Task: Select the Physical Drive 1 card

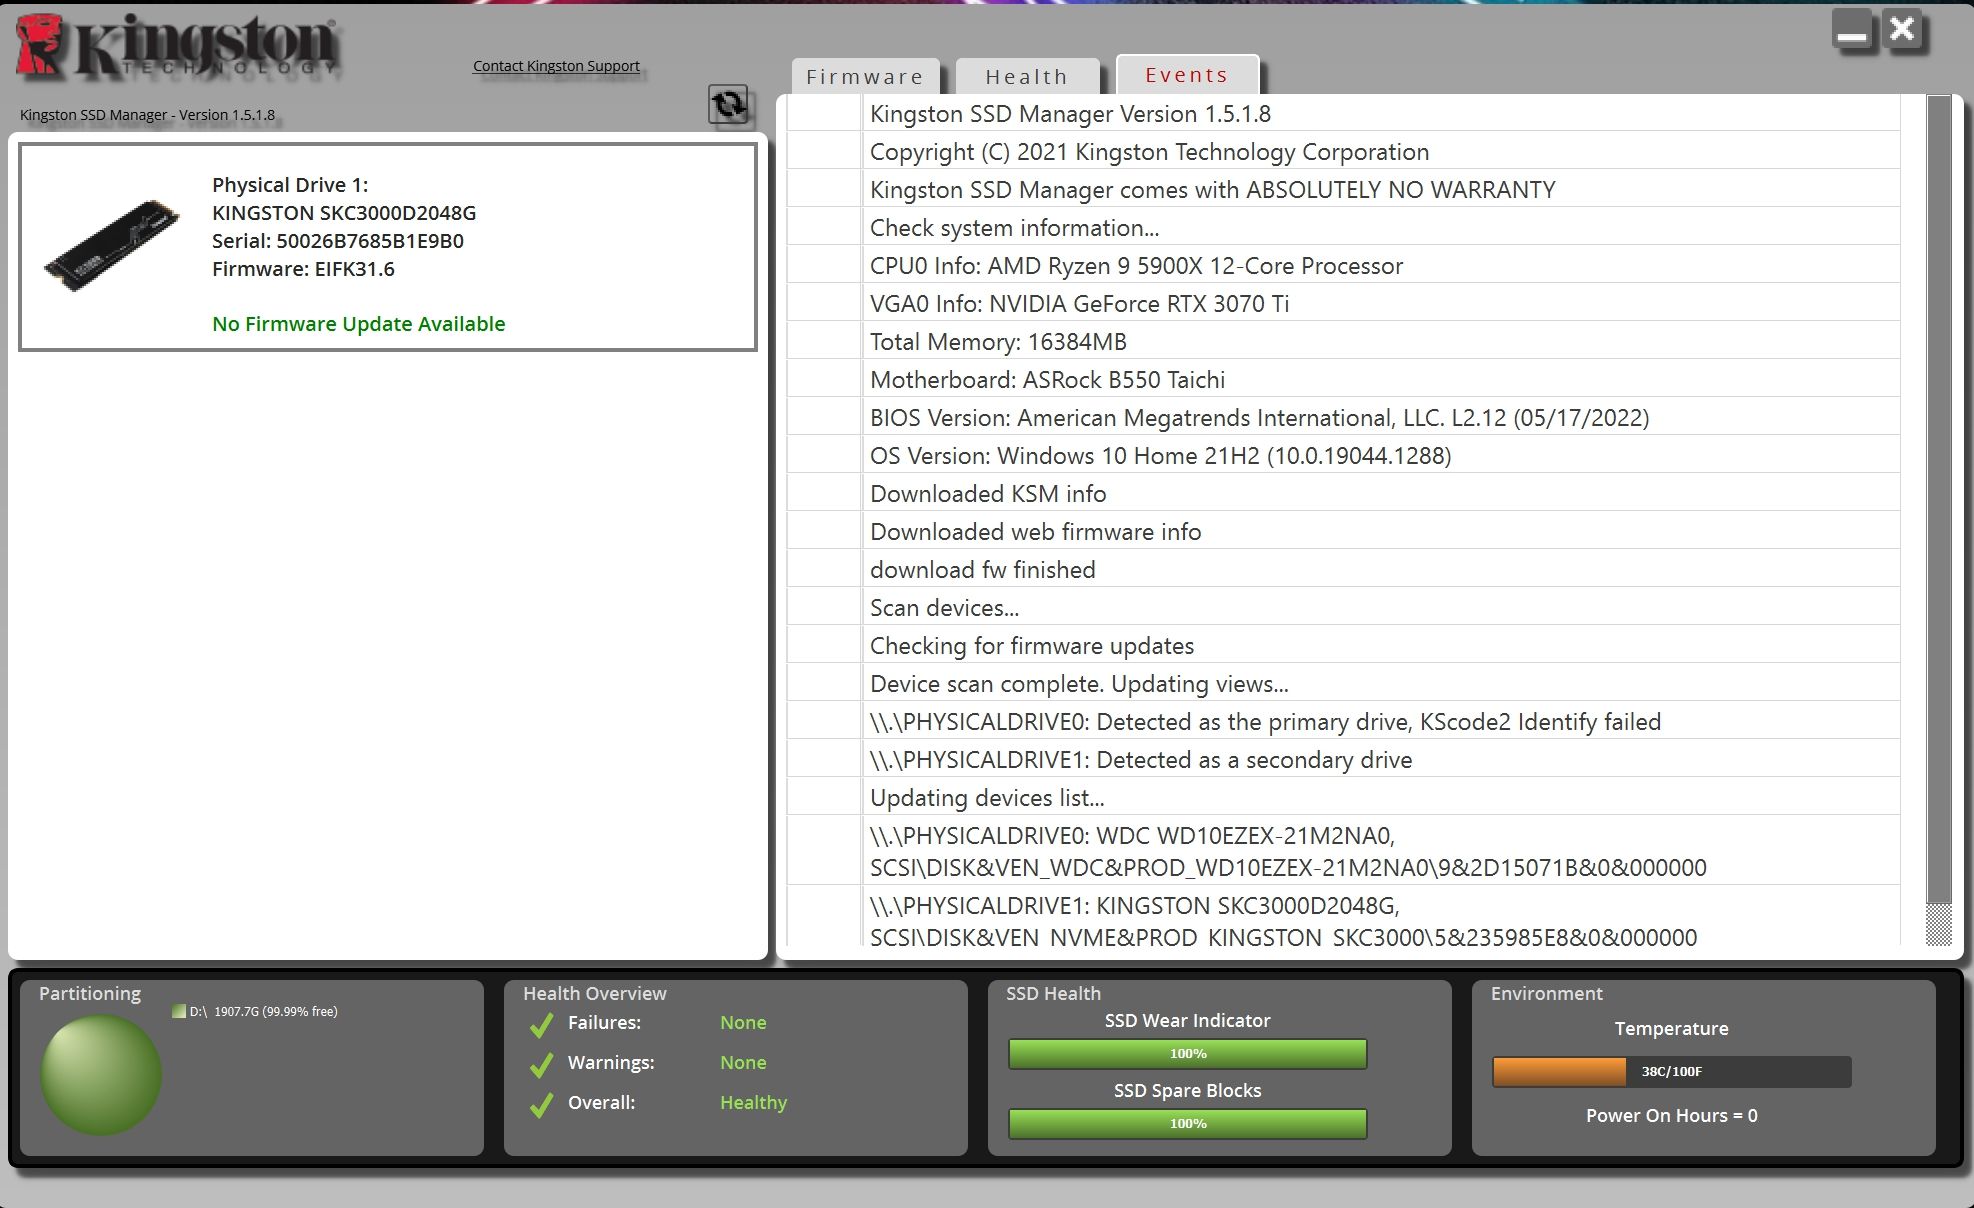Action: 388,247
